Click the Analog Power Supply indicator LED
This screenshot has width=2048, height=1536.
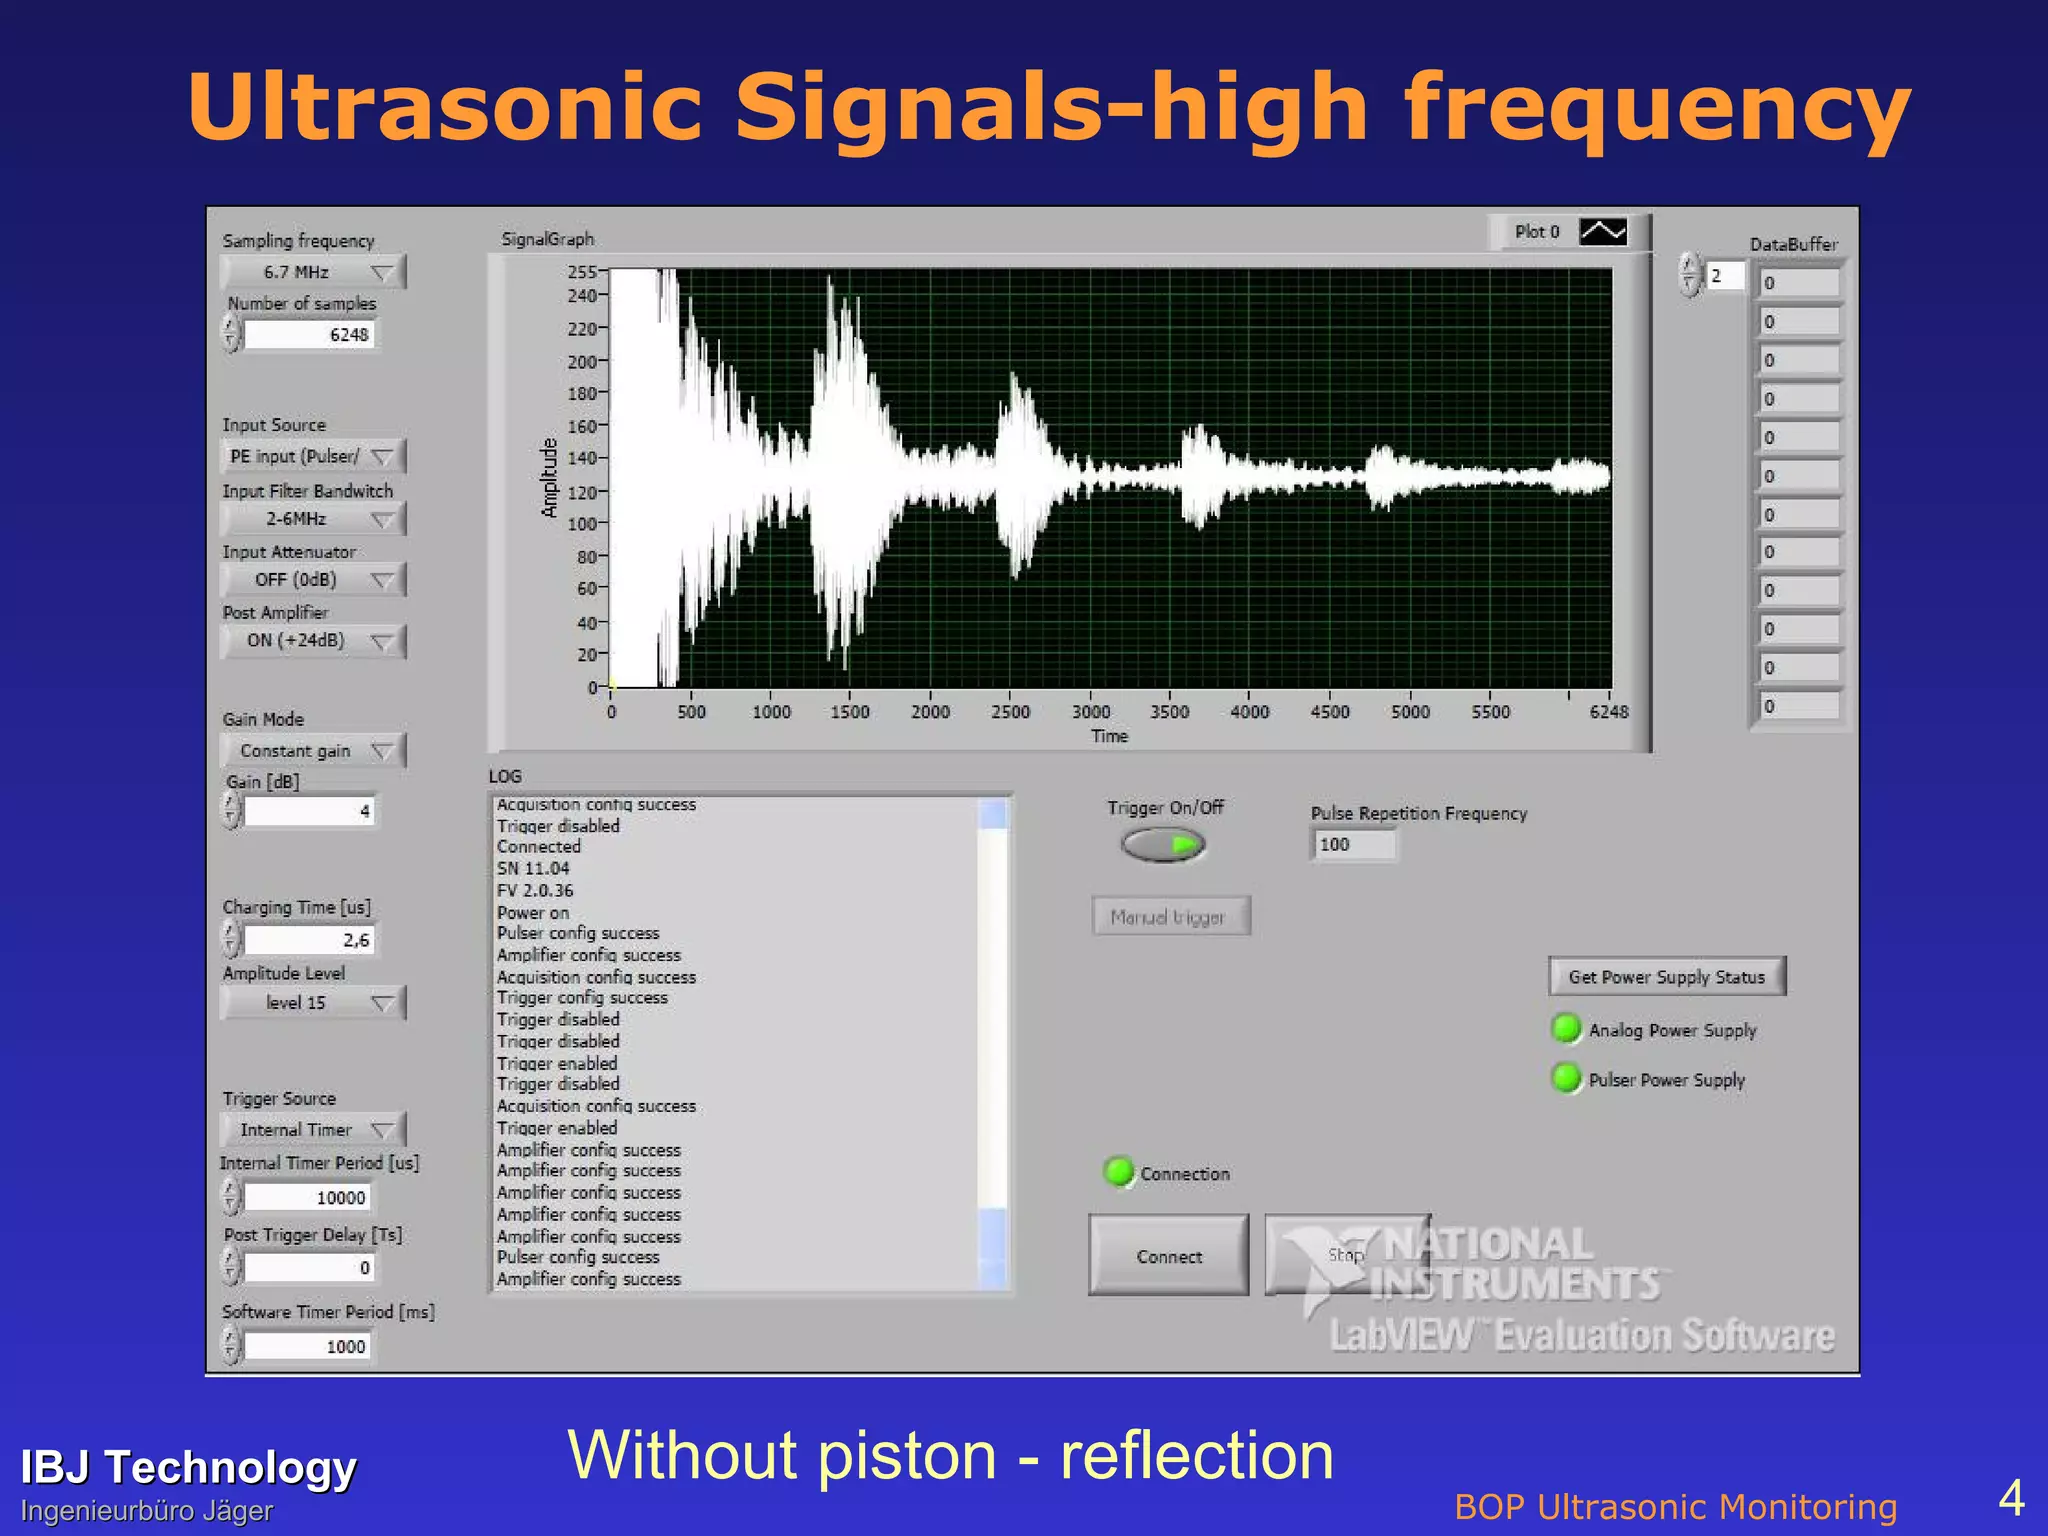pyautogui.click(x=1566, y=1029)
